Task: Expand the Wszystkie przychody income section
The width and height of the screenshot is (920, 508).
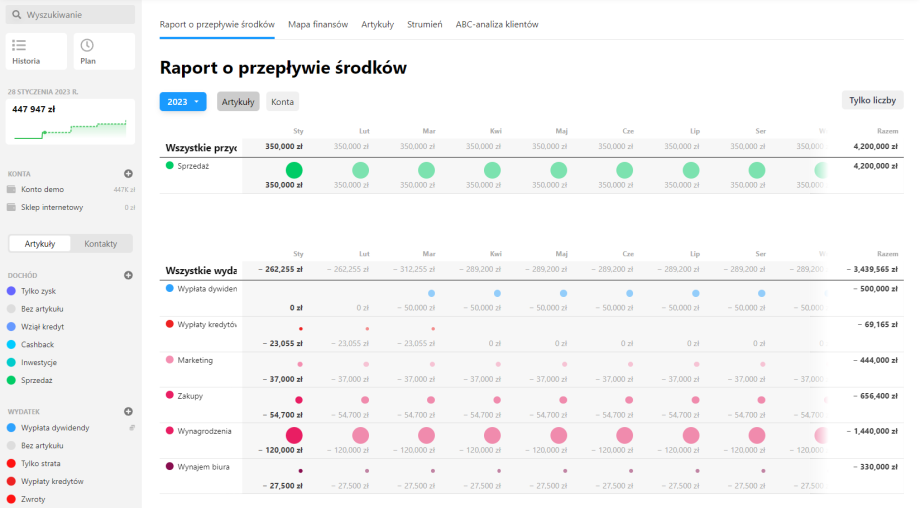Action: coord(200,147)
